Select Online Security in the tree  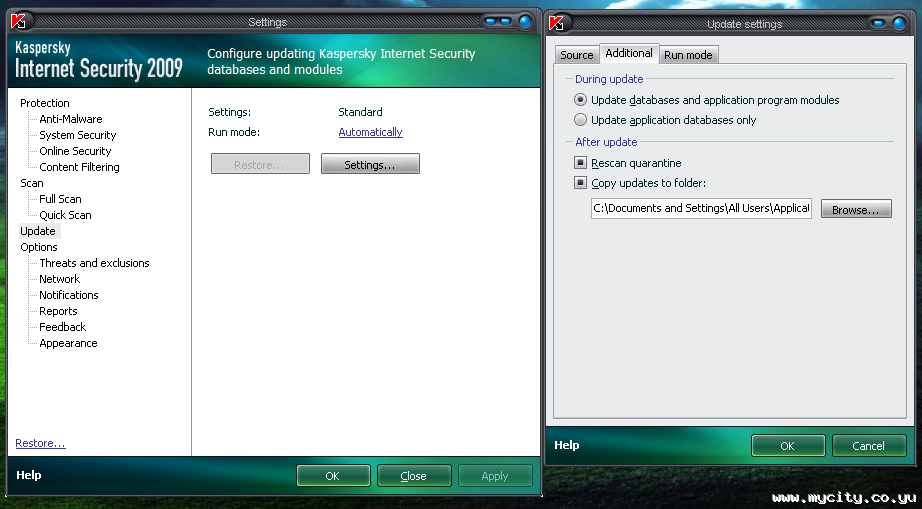tap(75, 151)
